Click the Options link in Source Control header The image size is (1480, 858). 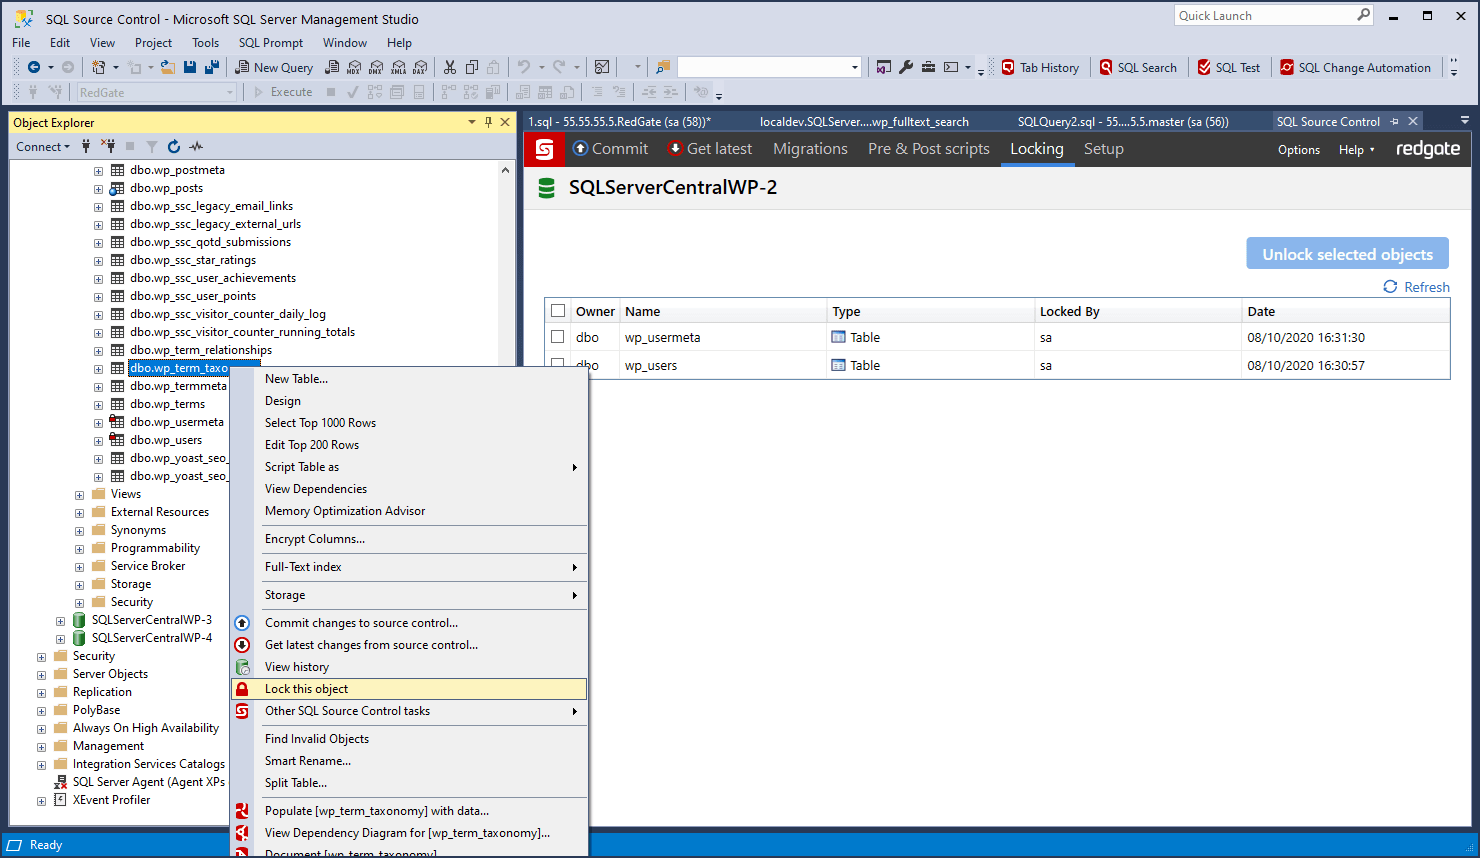1299,149
